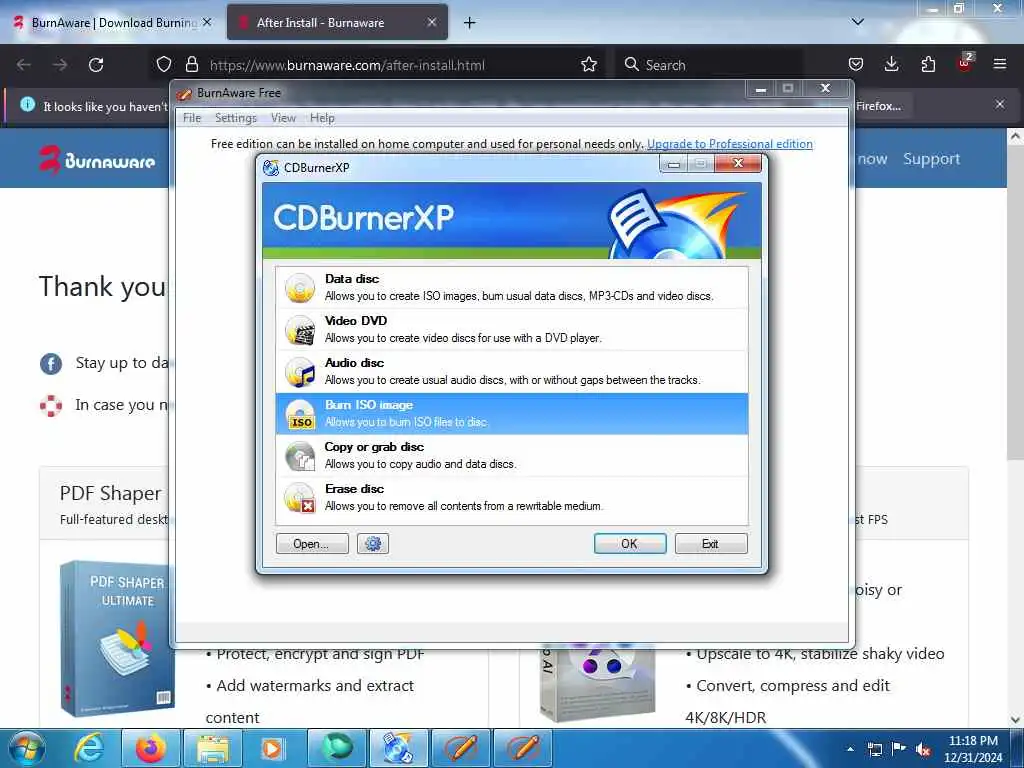Screen dimensions: 1024x768
Task: Close the BurnAware Download Burning tab
Action: 207,22
